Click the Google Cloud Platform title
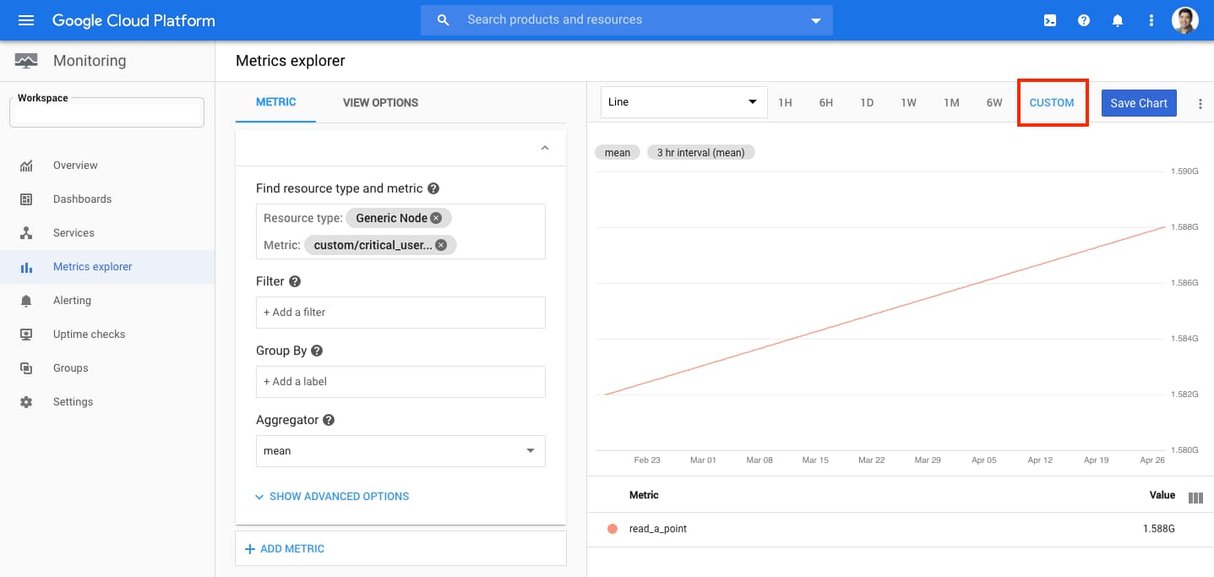This screenshot has height=577, width=1214. click(133, 20)
